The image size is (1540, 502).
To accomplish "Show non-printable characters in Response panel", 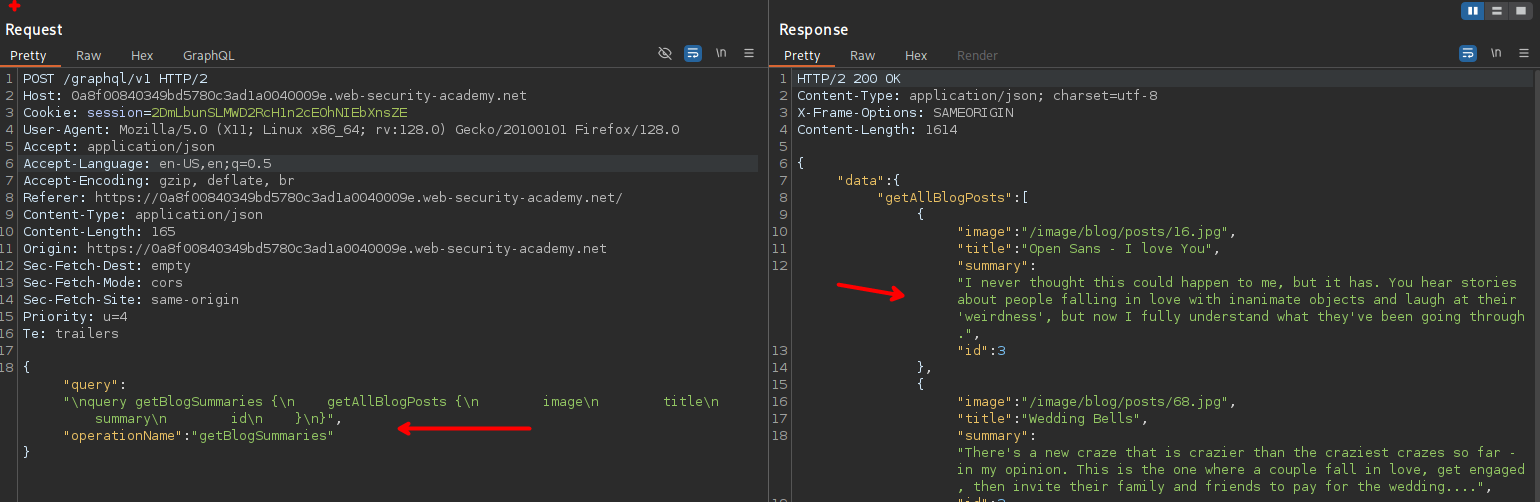I will (x=1496, y=54).
